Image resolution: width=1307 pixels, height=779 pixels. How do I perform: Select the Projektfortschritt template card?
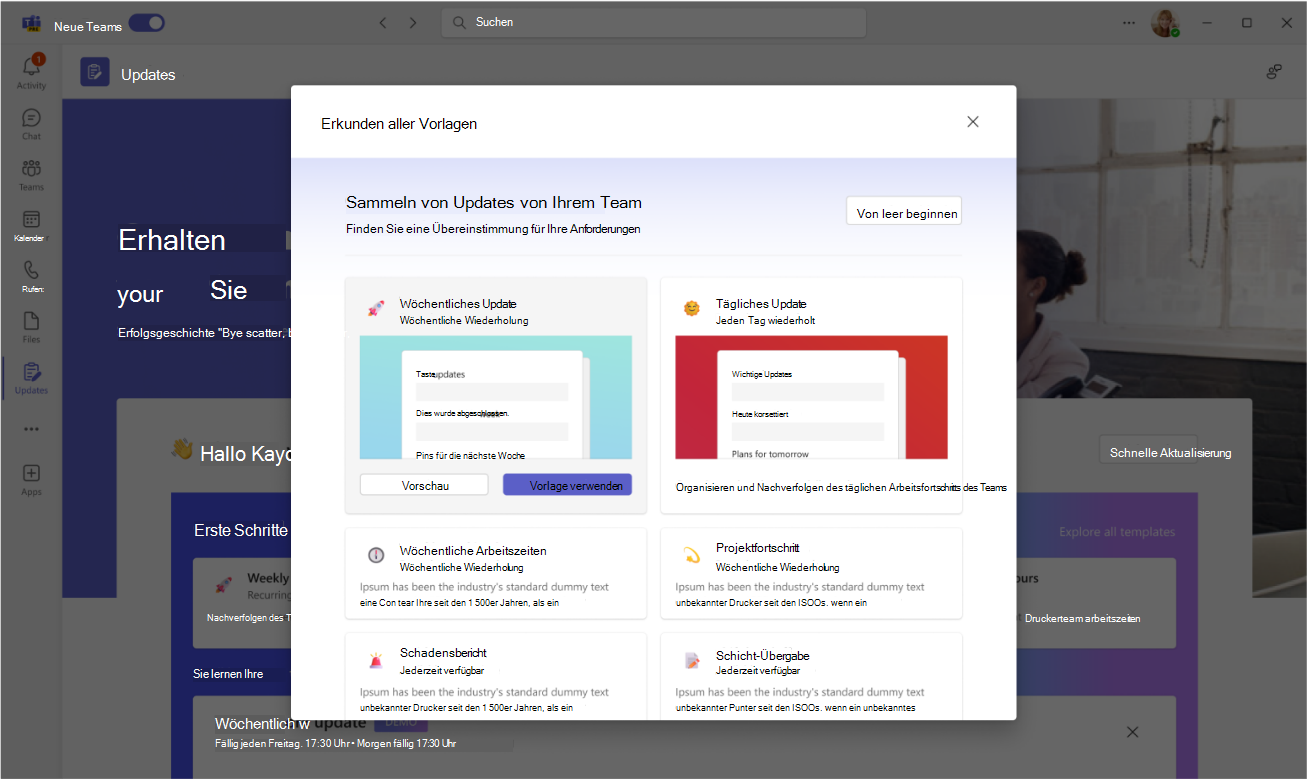811,573
